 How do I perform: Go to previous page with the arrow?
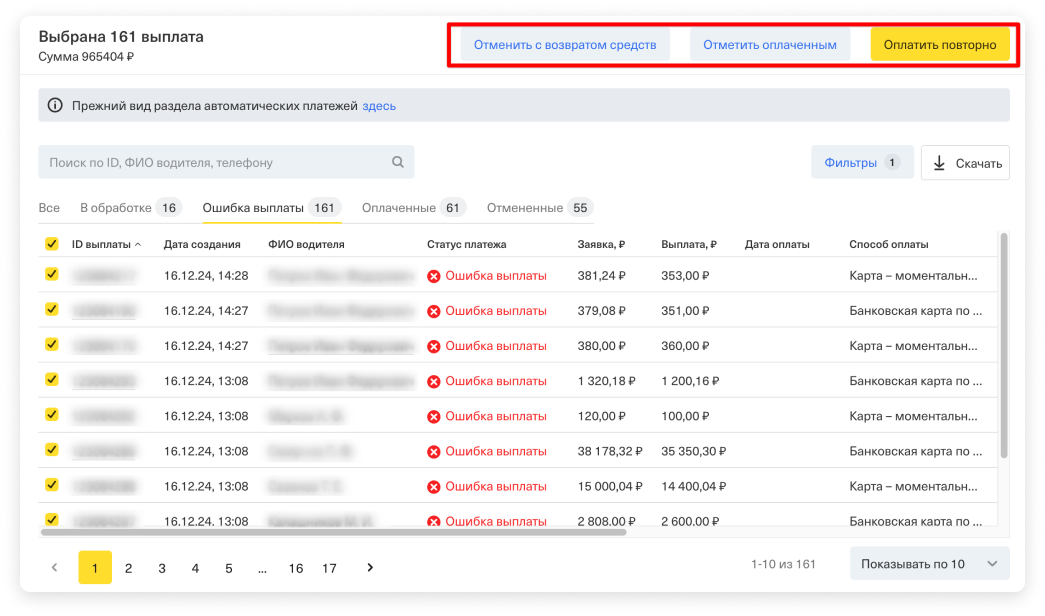55,567
